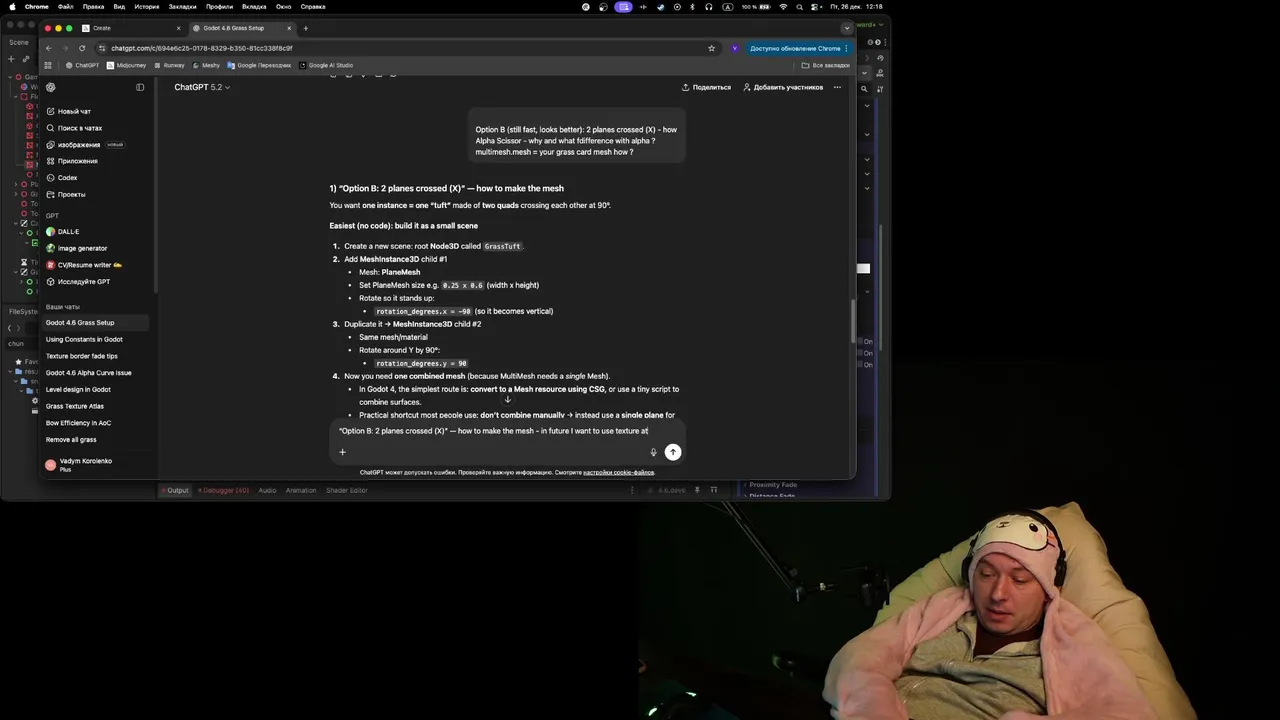
Task: Click into the message composer text field
Action: pyautogui.click(x=505, y=431)
